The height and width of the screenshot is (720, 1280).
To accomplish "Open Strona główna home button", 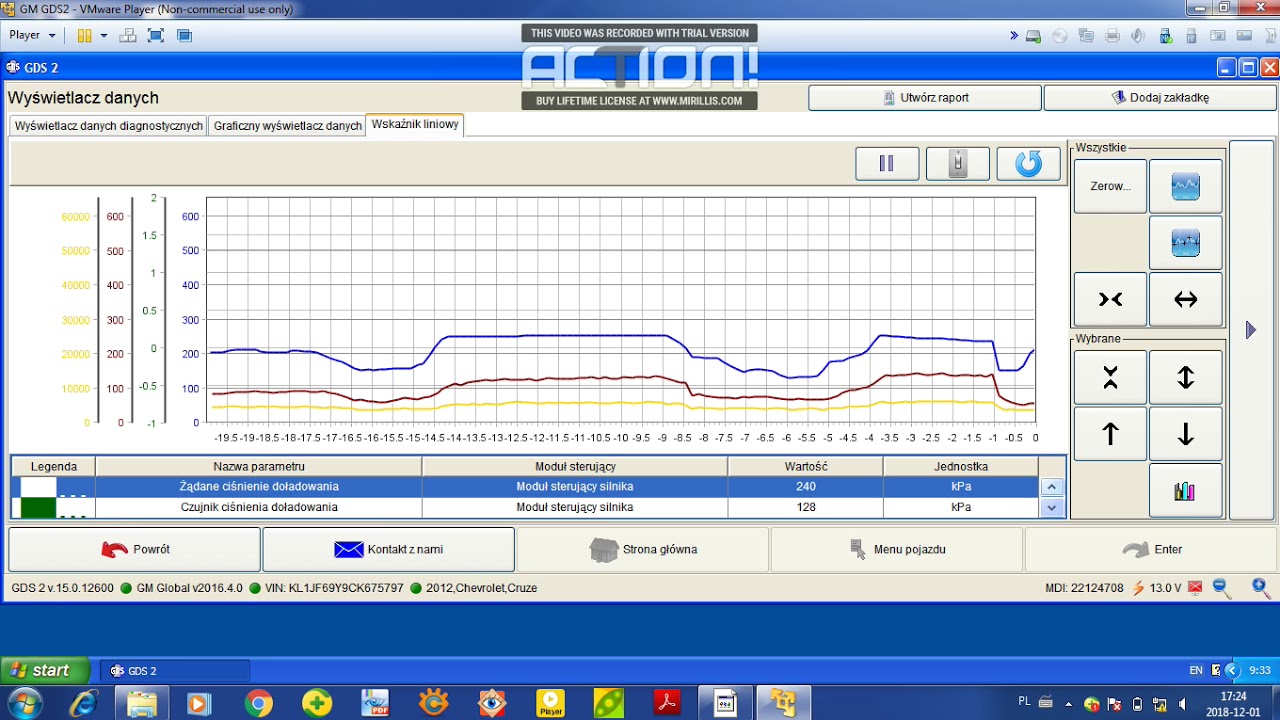I will [x=643, y=549].
